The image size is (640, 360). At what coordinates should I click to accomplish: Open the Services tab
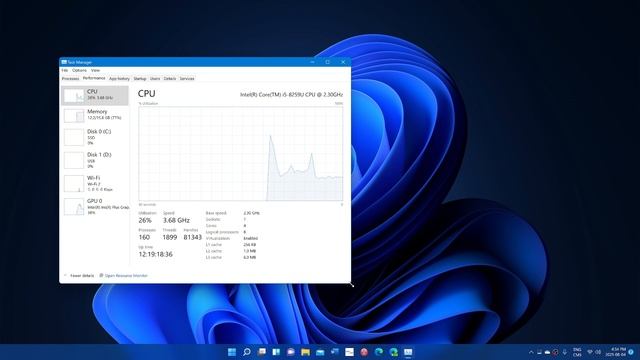(187, 78)
